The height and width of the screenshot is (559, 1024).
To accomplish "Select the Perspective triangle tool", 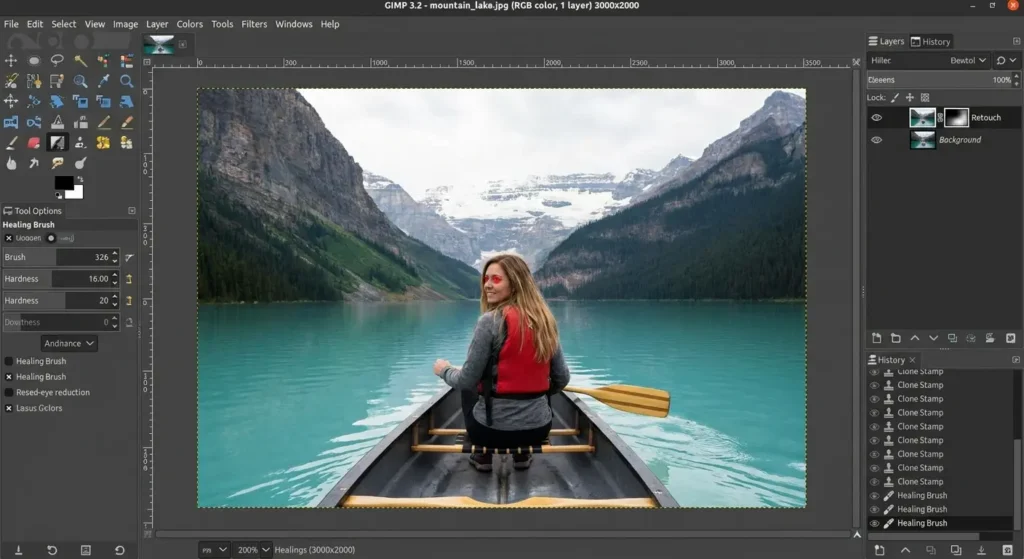I will point(57,122).
